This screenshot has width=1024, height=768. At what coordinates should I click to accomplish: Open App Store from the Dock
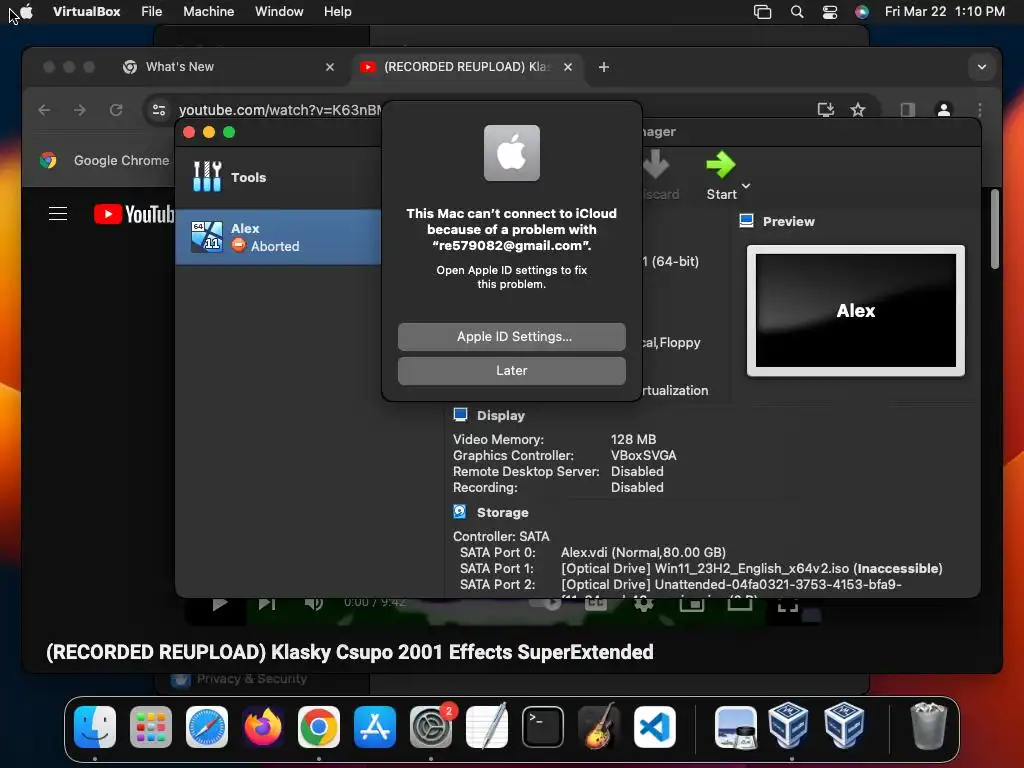click(374, 727)
